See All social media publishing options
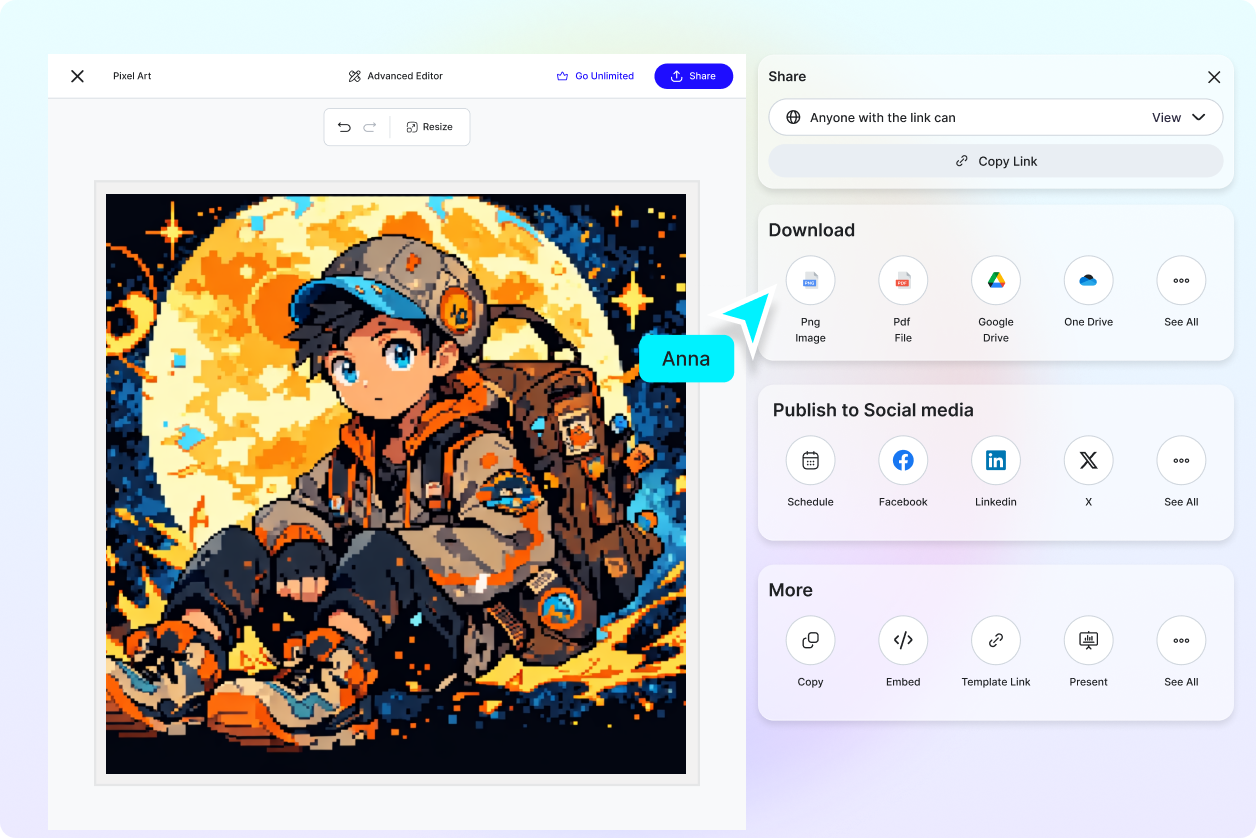The width and height of the screenshot is (1256, 838). pyautogui.click(x=1181, y=461)
